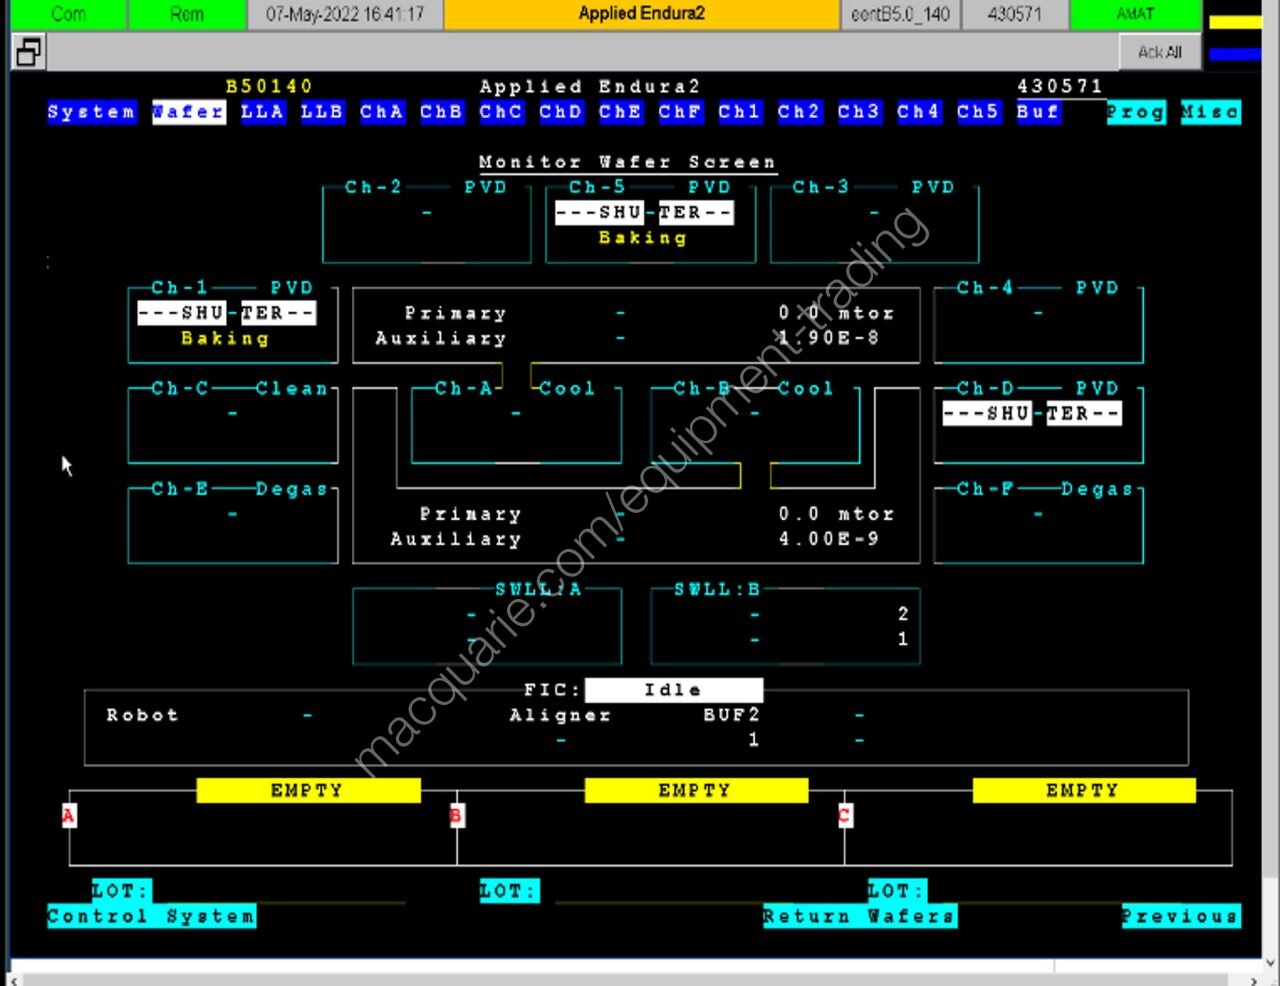
Task: Open the Prog menu
Action: [1136, 112]
